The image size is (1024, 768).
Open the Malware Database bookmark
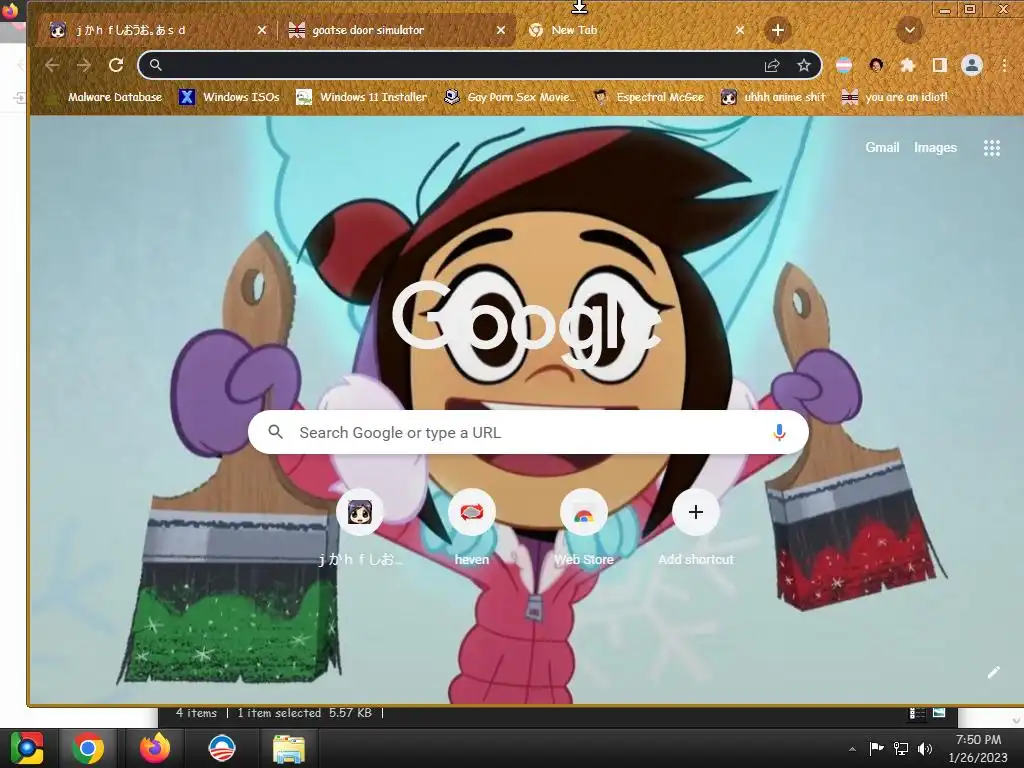(x=105, y=97)
